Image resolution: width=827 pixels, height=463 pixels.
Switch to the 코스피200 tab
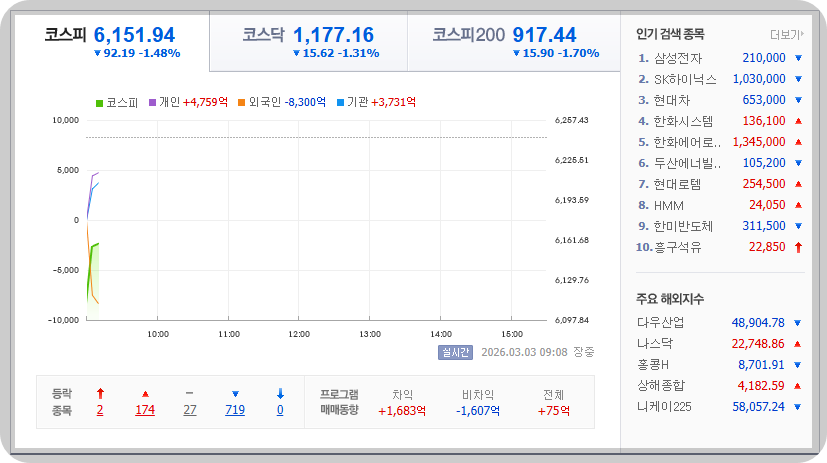514,43
